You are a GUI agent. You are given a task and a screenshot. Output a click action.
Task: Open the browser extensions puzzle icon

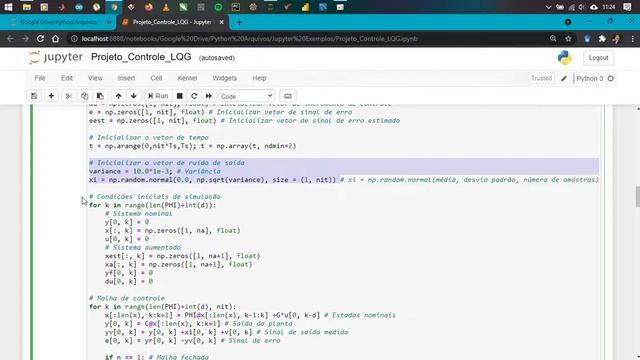click(x=602, y=39)
